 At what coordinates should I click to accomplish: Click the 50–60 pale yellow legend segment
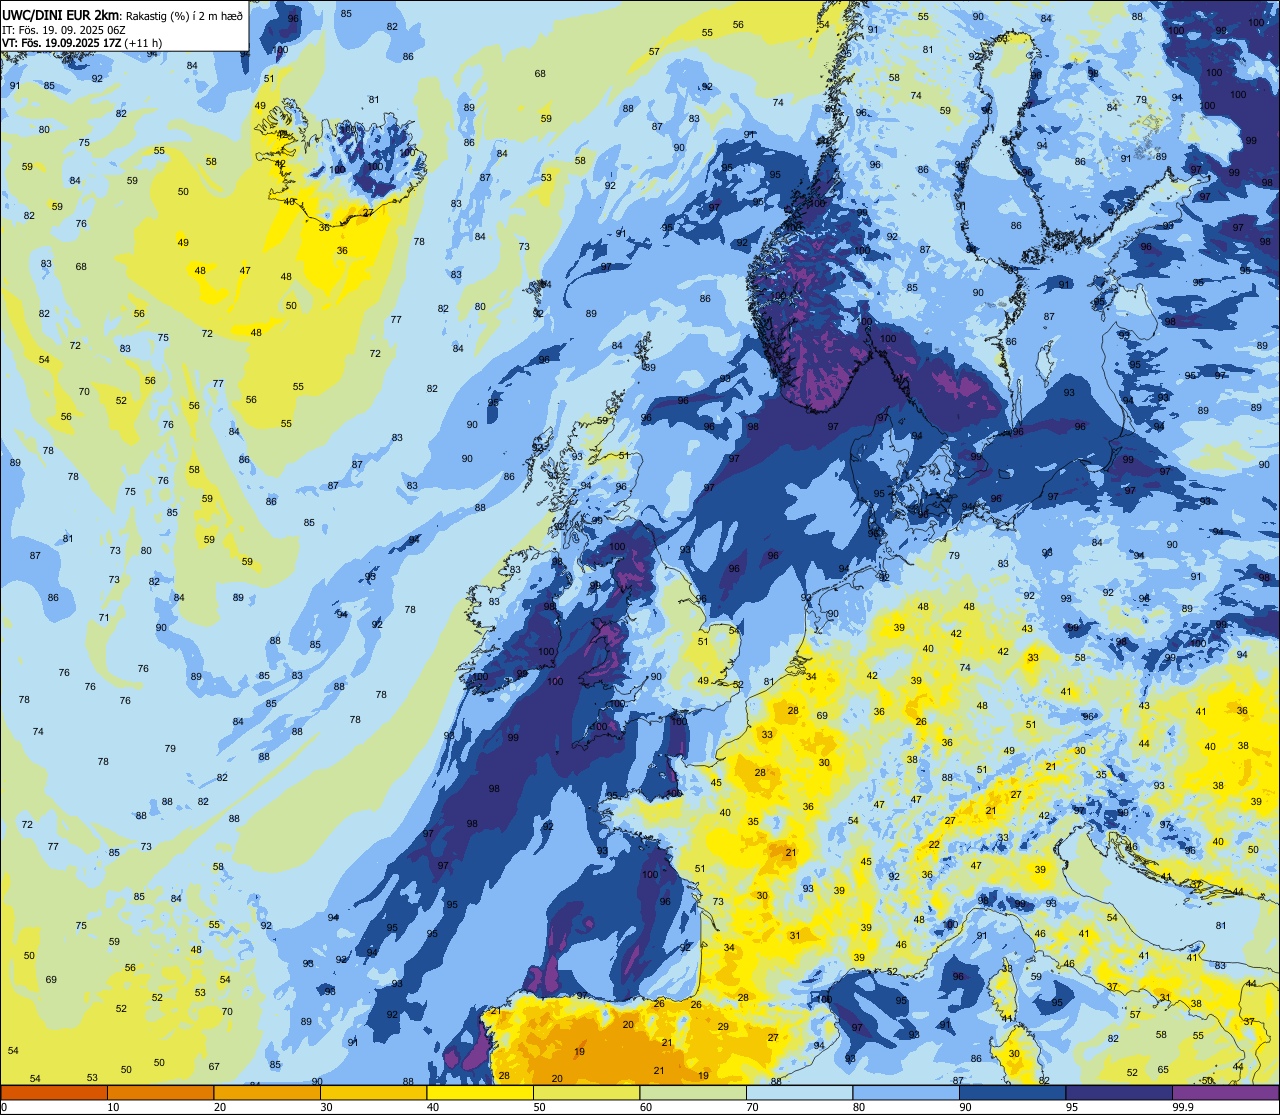pyautogui.click(x=586, y=1092)
